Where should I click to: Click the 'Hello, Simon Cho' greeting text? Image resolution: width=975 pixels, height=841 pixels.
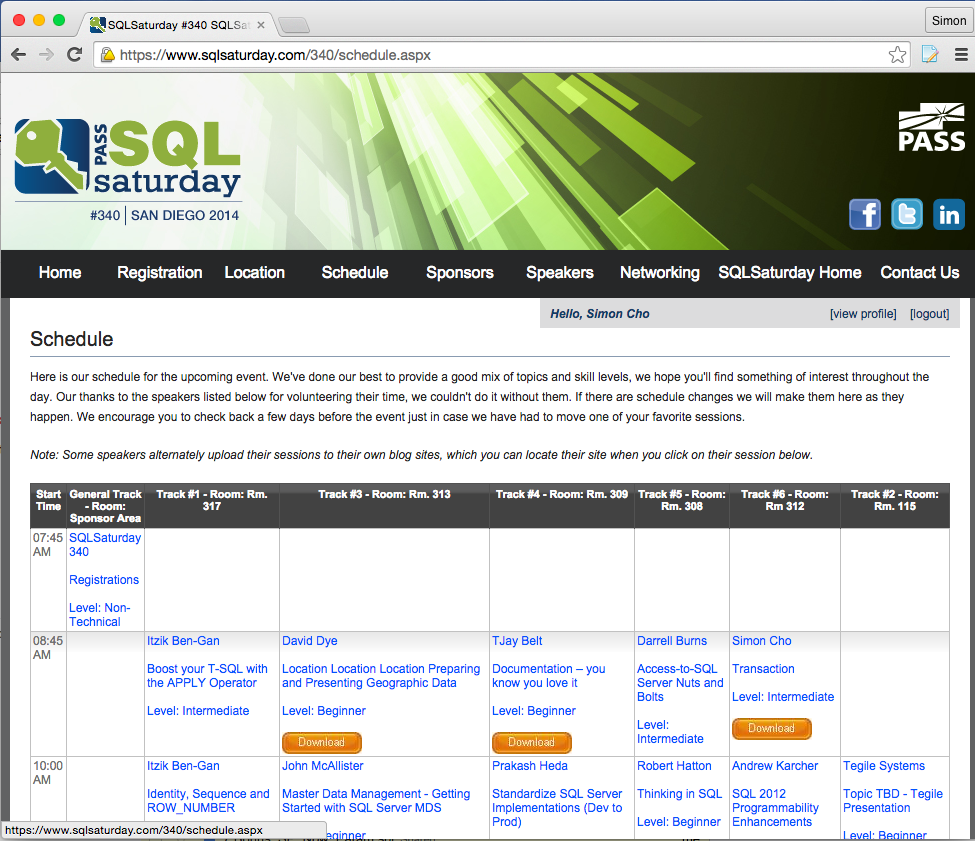(599, 314)
